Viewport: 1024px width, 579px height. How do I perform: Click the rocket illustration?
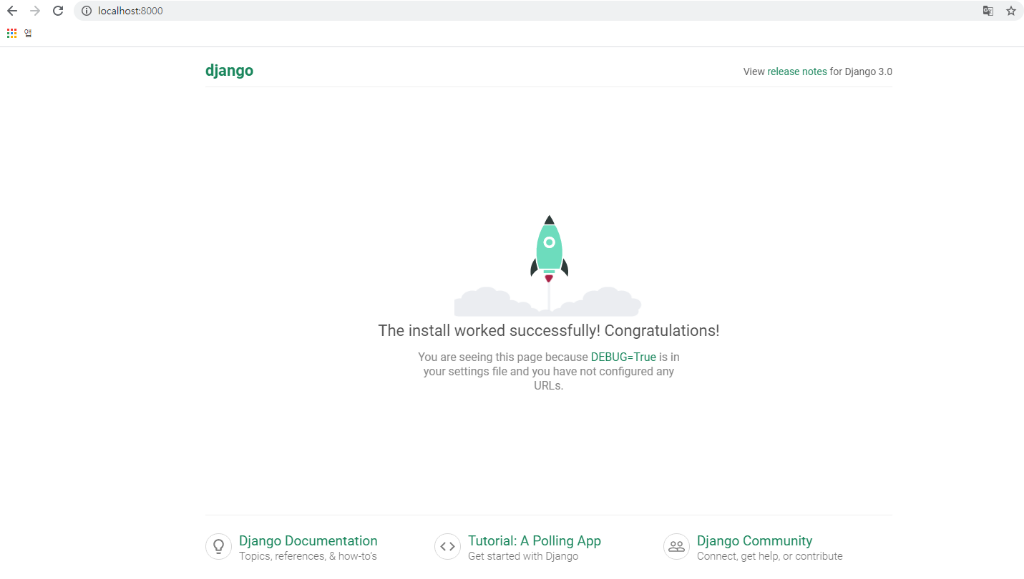pos(549,264)
